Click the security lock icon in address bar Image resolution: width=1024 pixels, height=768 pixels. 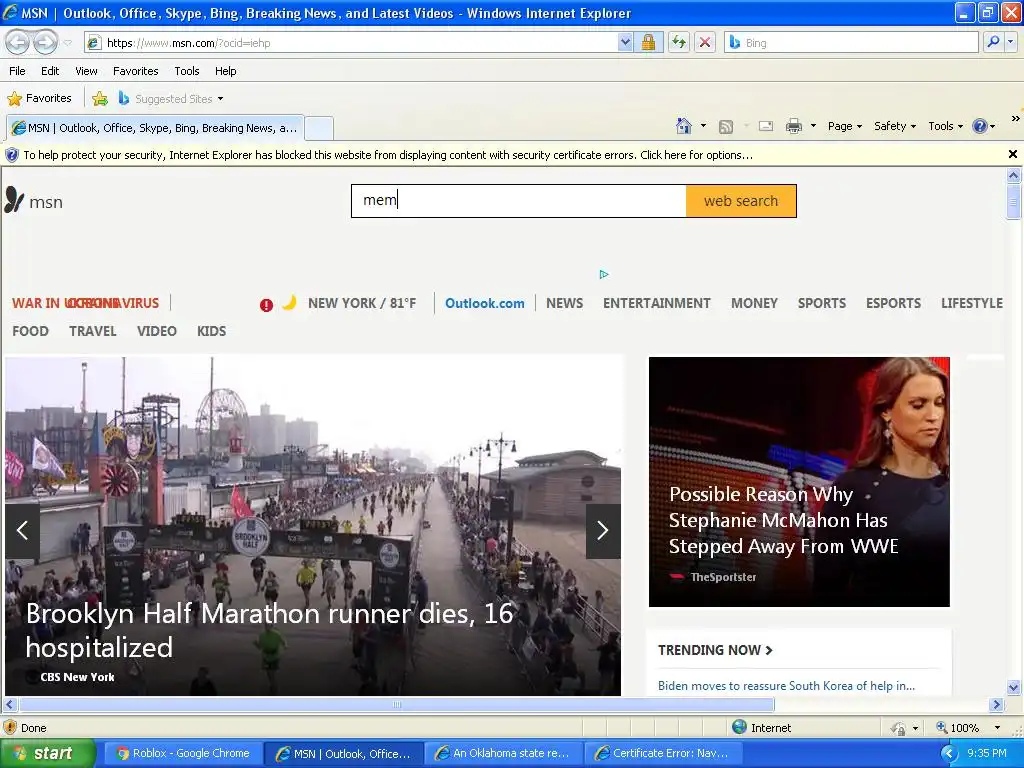click(x=648, y=42)
